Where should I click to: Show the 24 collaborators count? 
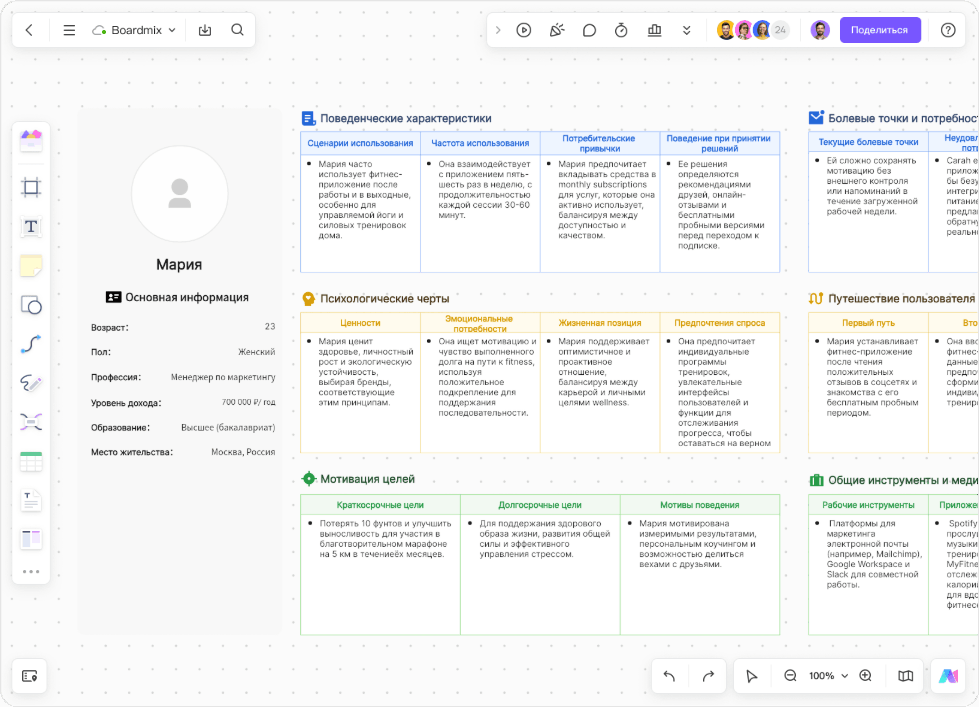tap(780, 30)
